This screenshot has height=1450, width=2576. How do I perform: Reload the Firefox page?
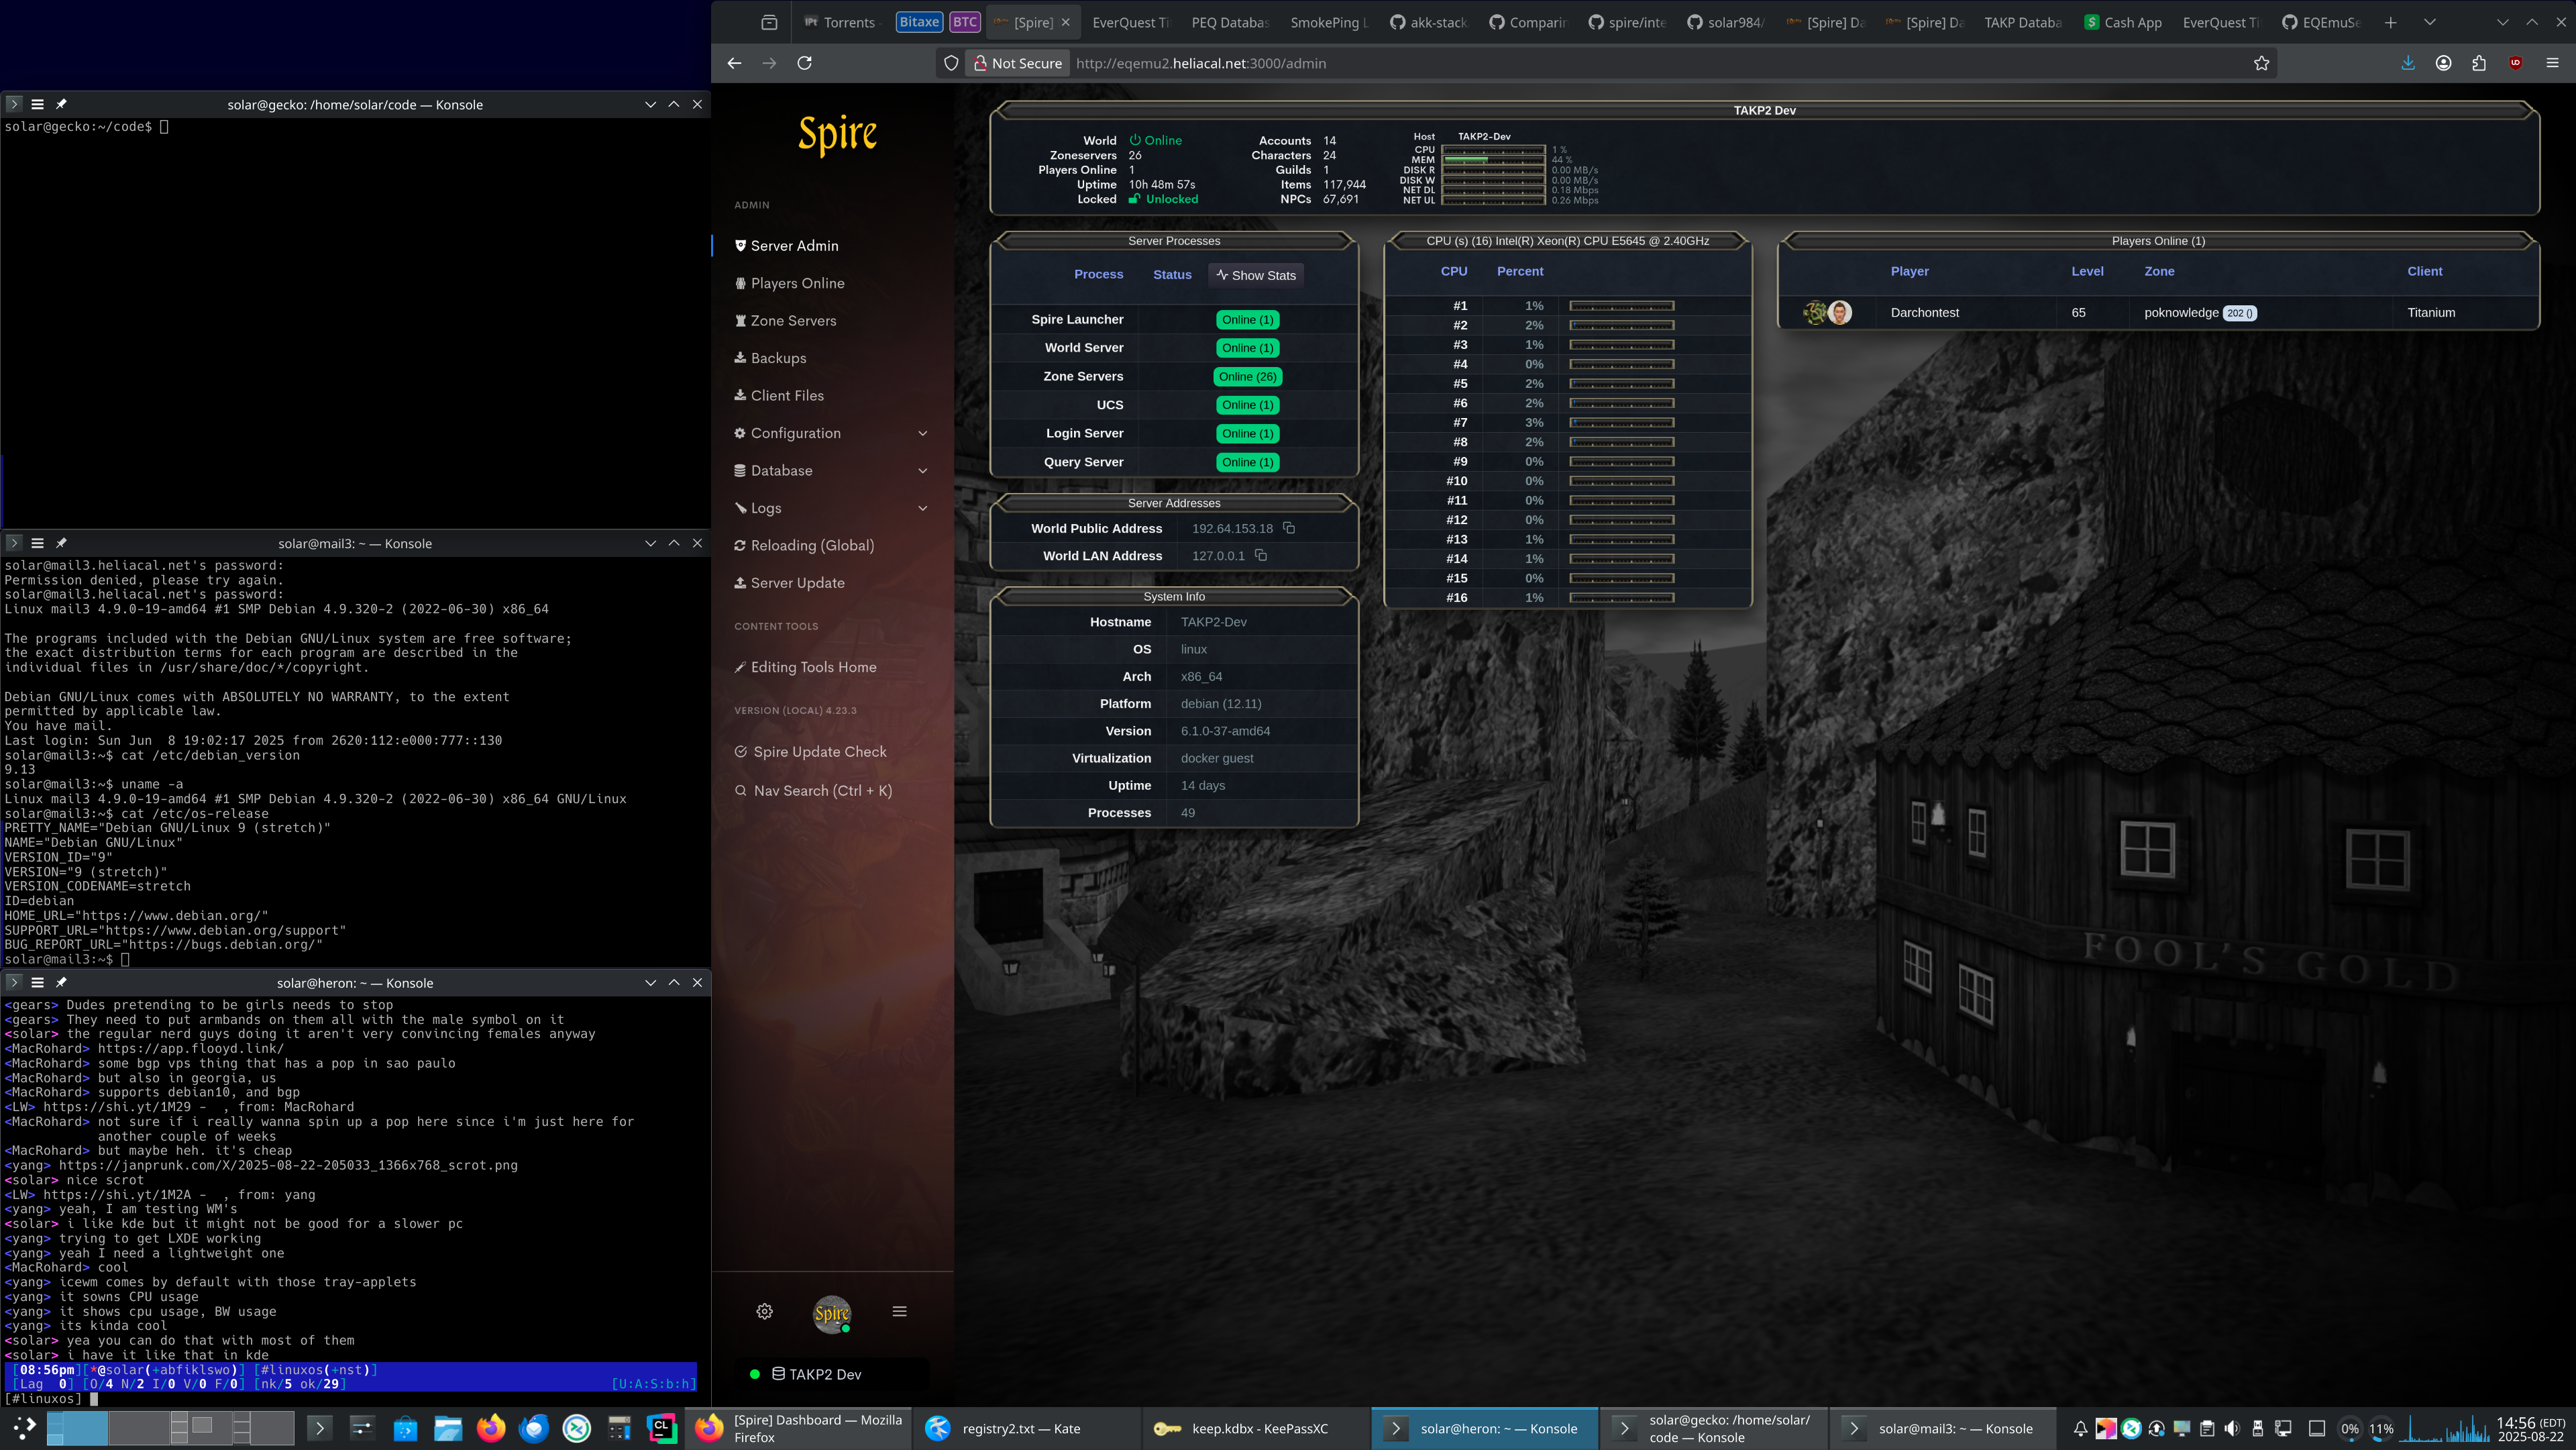tap(804, 63)
